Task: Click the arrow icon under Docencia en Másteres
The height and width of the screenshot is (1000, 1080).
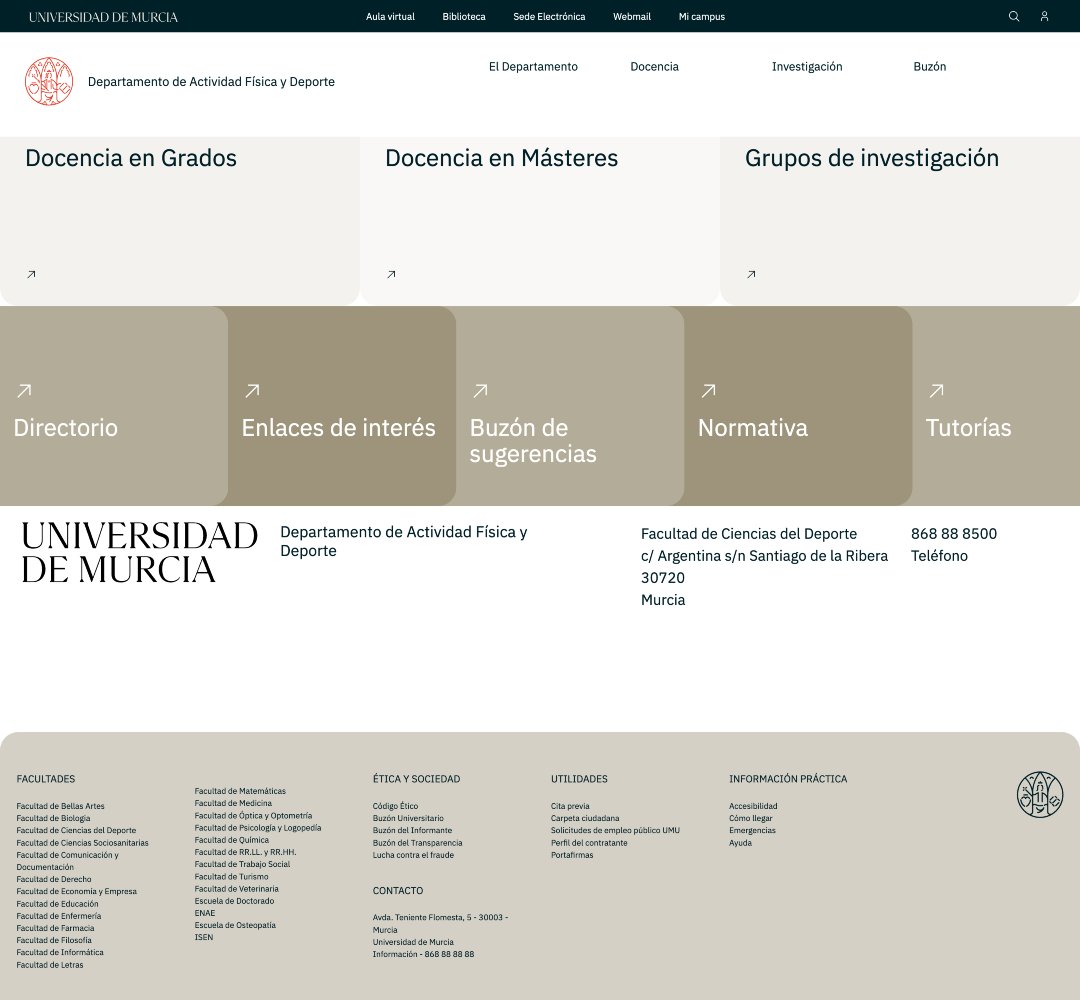Action: tap(391, 274)
